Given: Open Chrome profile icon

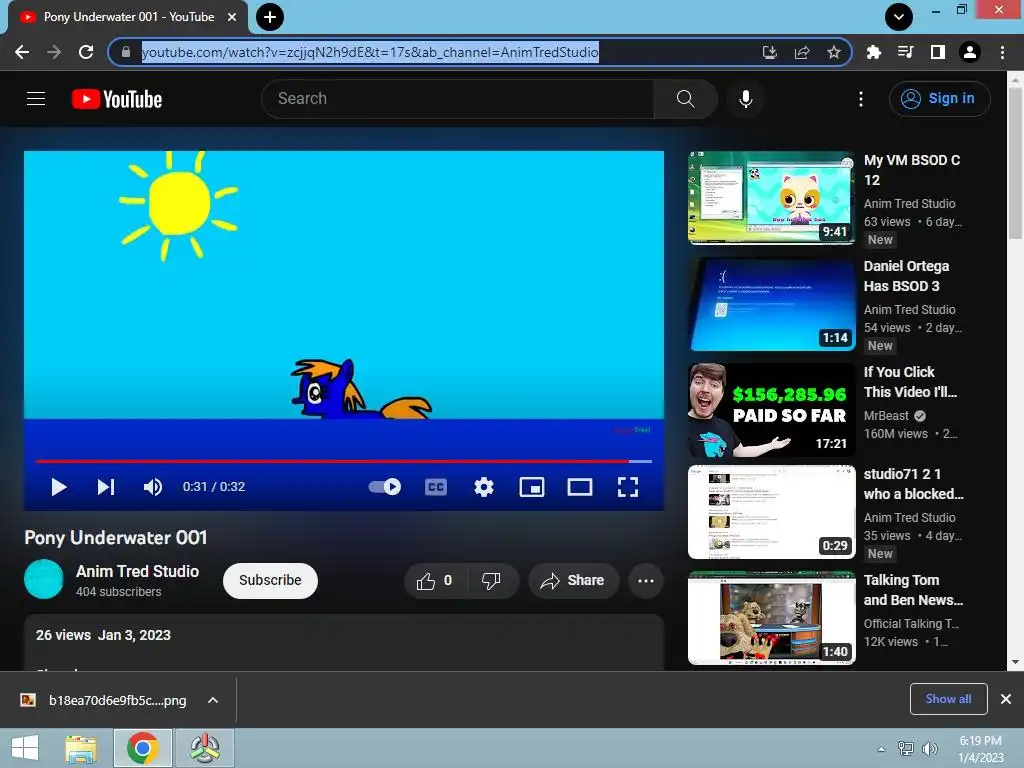Looking at the screenshot, I should 970,52.
